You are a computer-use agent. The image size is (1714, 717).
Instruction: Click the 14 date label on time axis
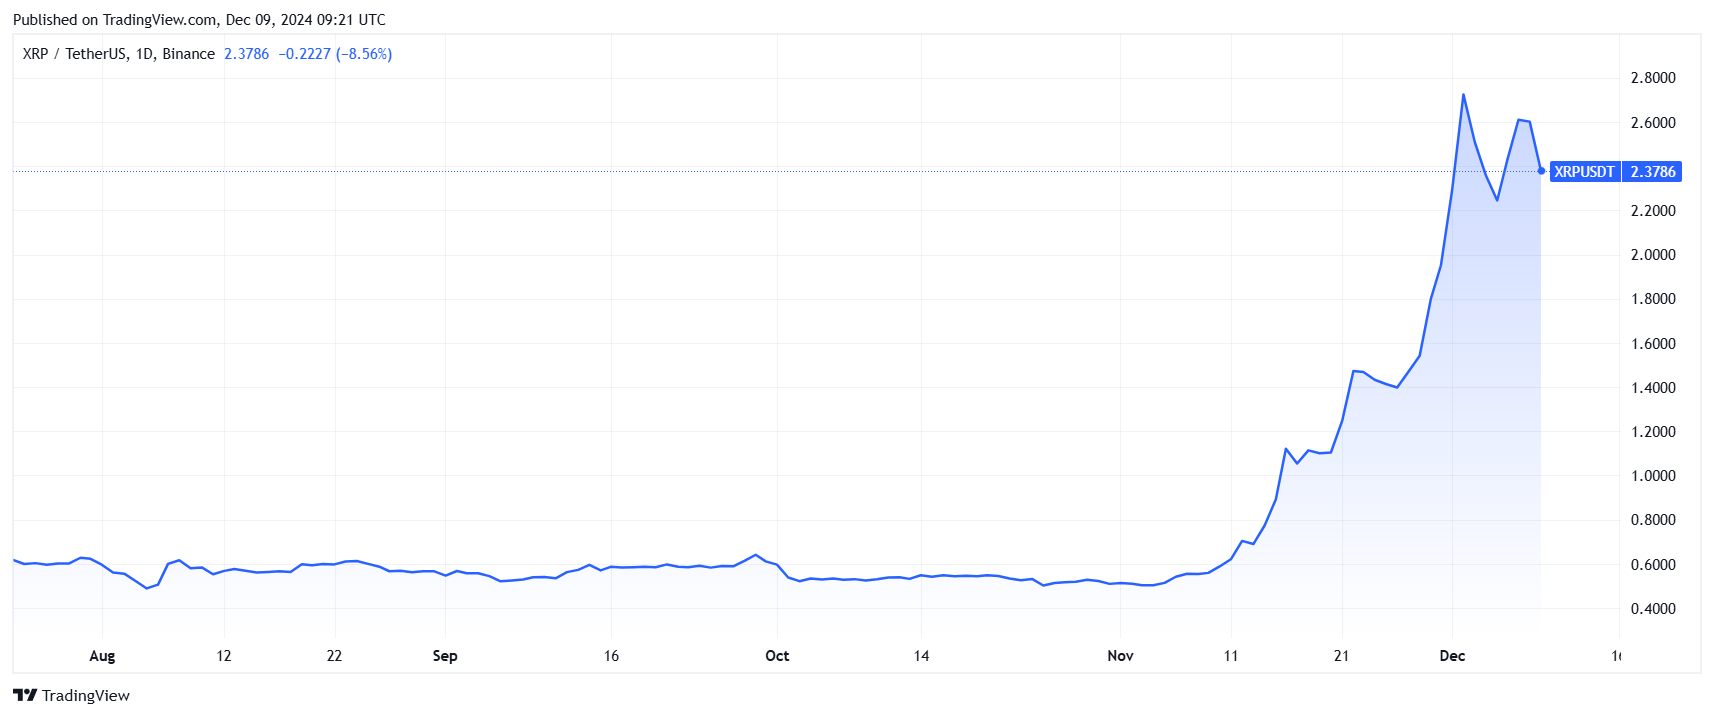921,656
